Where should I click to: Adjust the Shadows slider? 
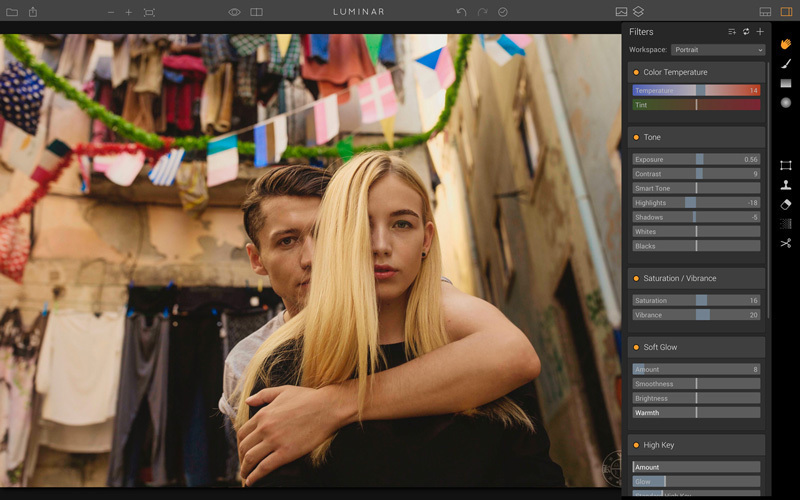tap(696, 217)
